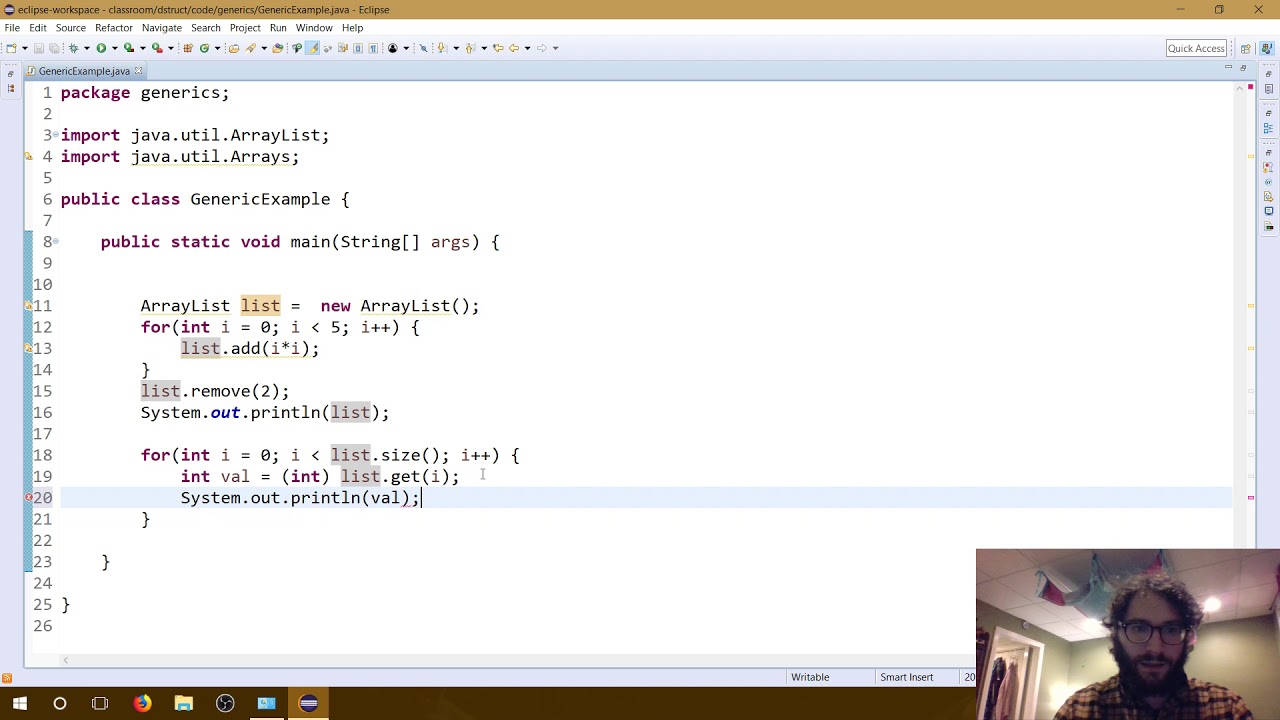Run the program with the green Run icon
Viewport: 1280px width, 720px height.
(x=101, y=48)
